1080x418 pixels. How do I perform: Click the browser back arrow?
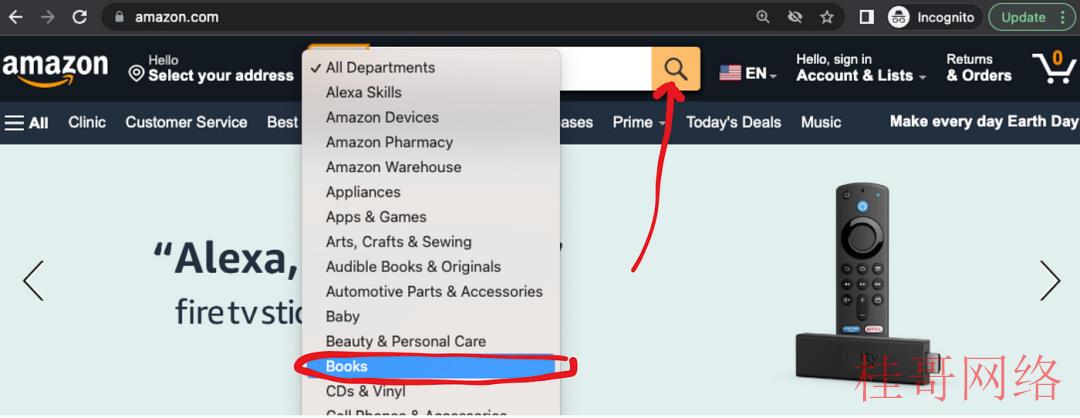click(x=15, y=17)
